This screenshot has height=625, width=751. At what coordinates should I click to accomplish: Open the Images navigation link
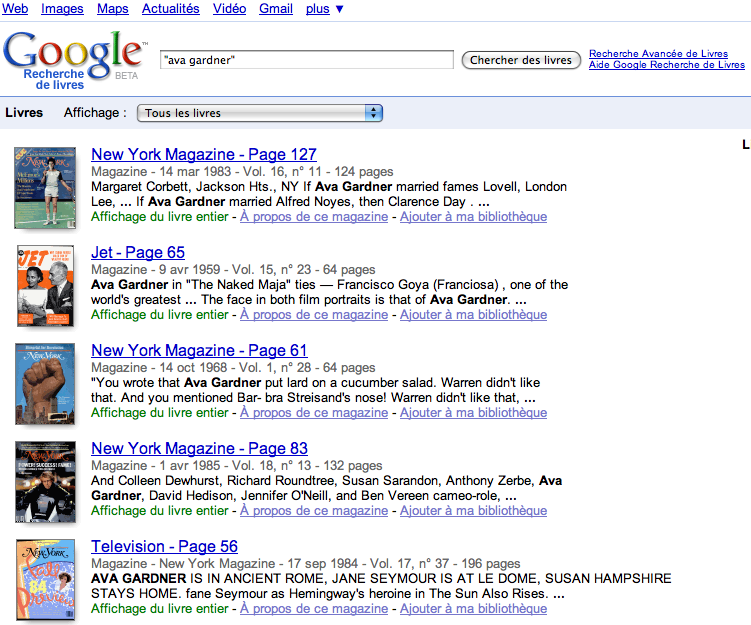(62, 9)
